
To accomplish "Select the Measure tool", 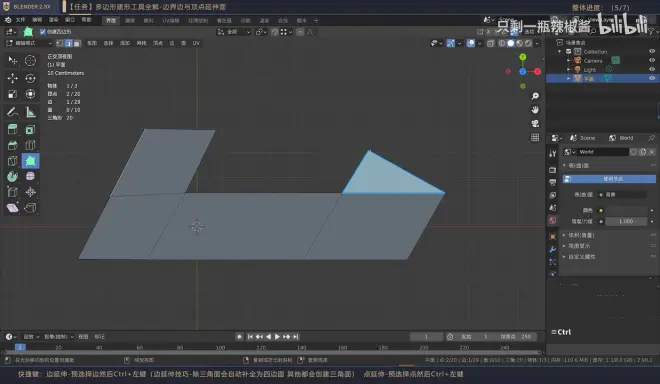I will pyautogui.click(x=30, y=112).
